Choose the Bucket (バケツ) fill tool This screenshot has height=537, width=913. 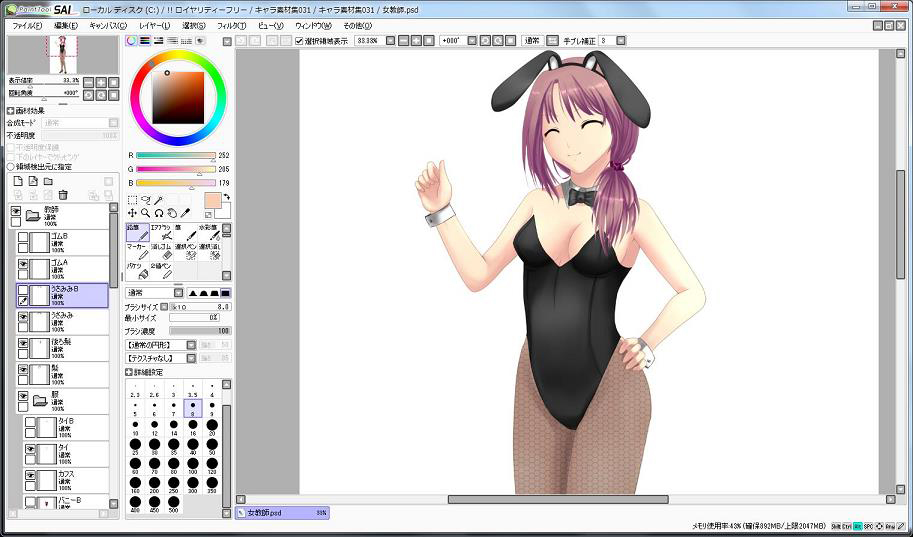click(136, 270)
